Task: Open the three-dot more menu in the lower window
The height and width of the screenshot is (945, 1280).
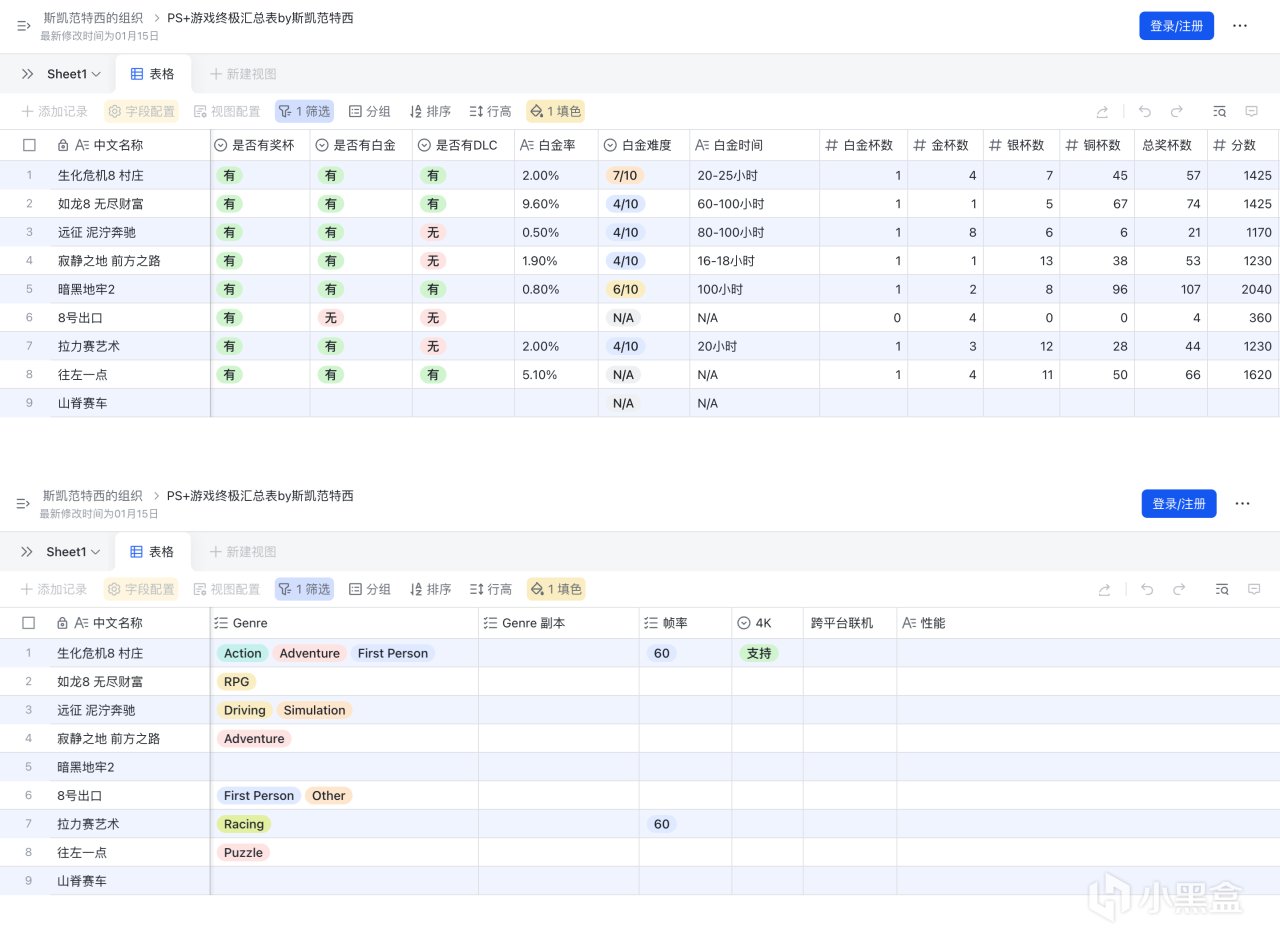Action: [x=1242, y=504]
